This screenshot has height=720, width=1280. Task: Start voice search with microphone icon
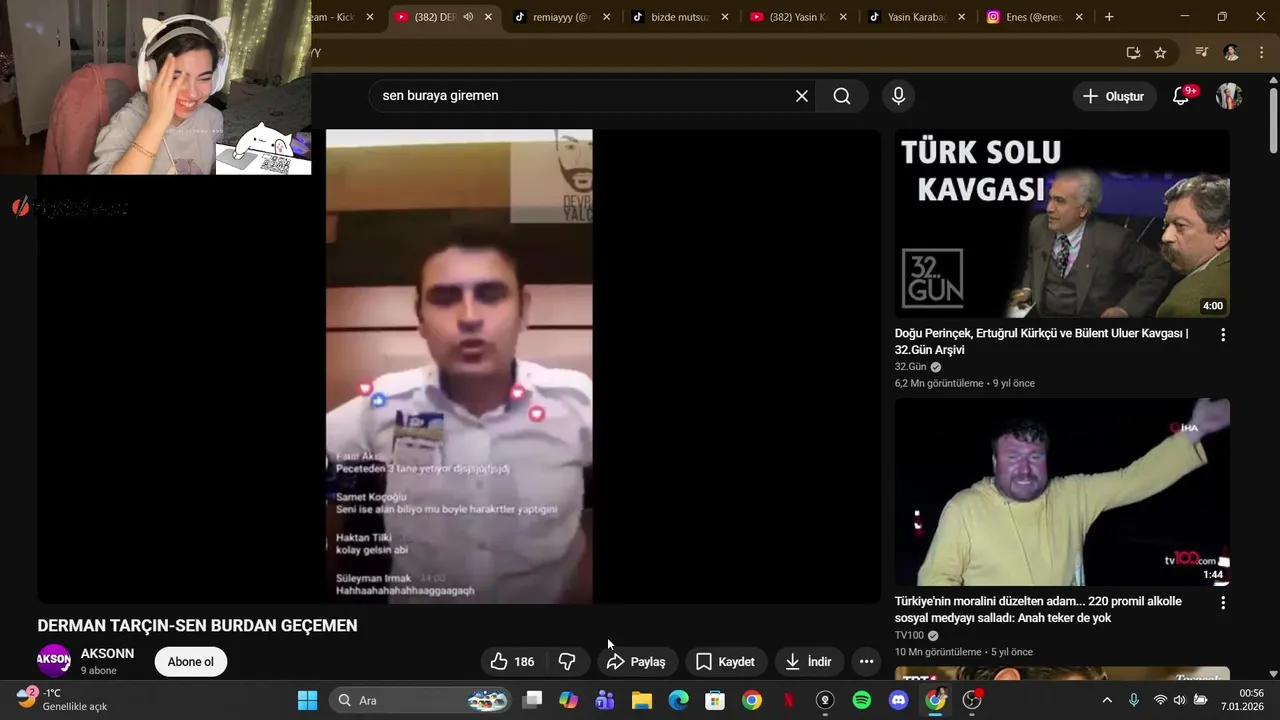coord(898,96)
